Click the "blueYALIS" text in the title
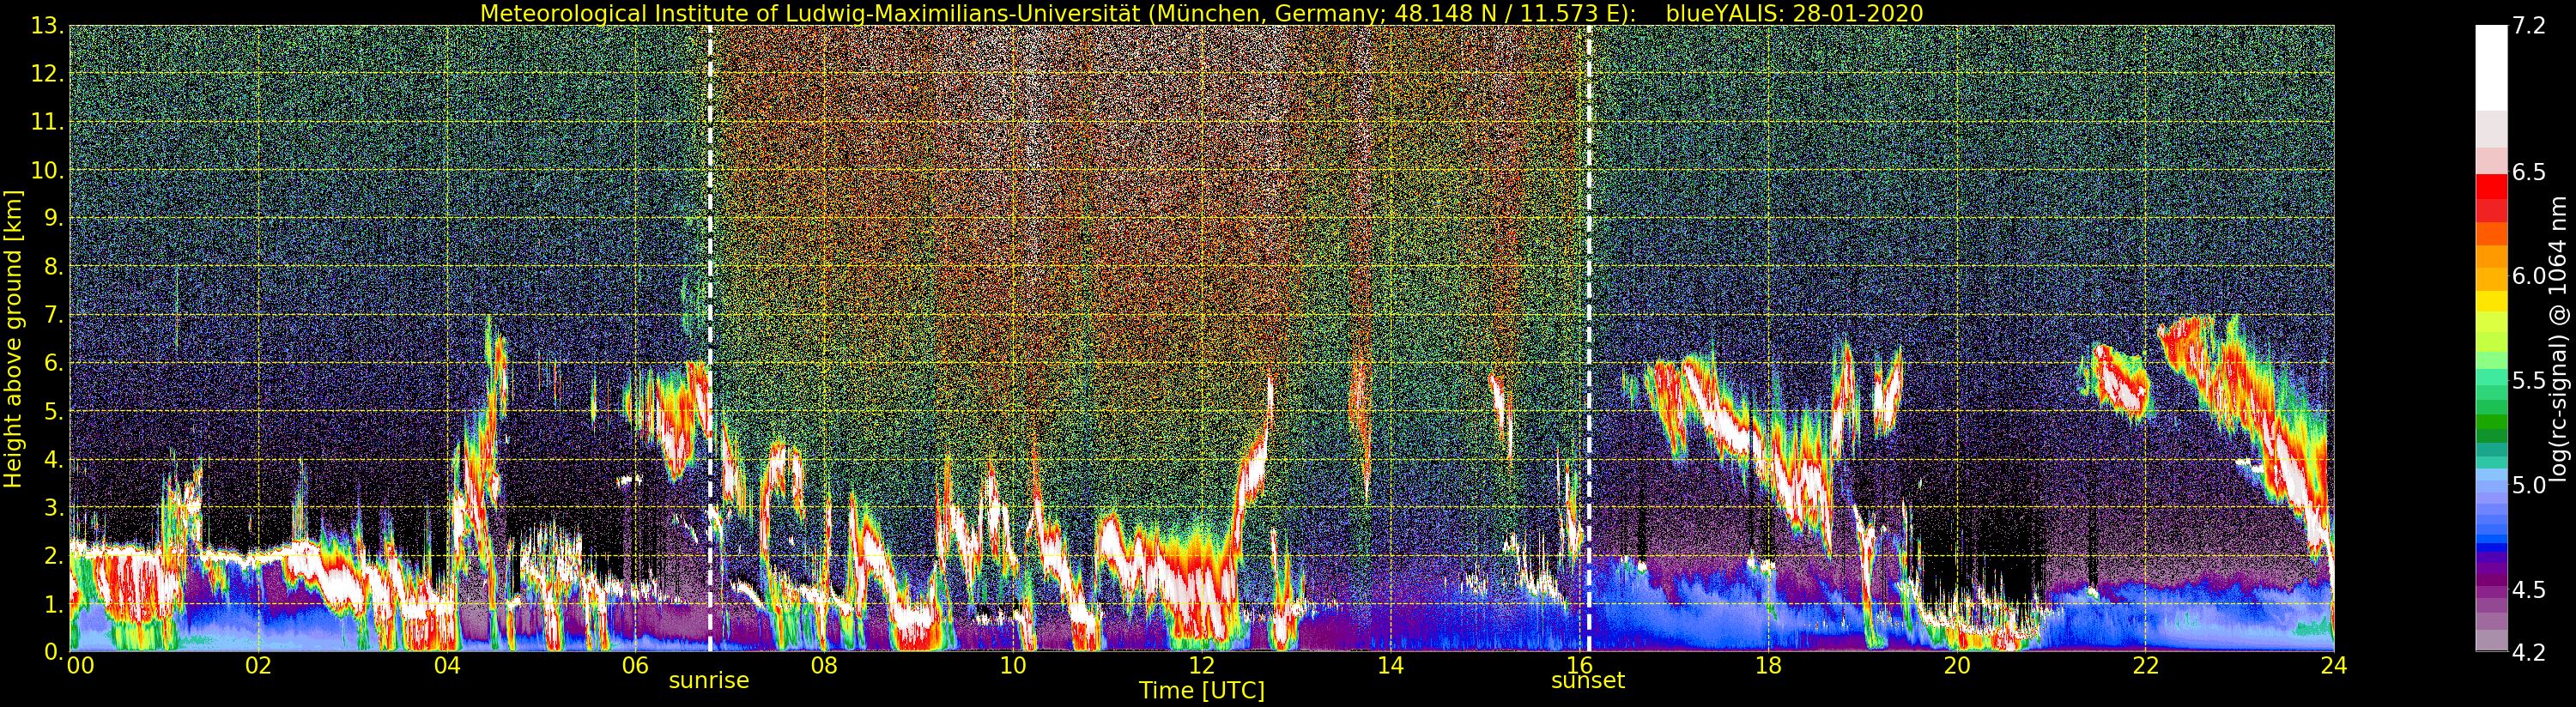 pyautogui.click(x=1716, y=13)
